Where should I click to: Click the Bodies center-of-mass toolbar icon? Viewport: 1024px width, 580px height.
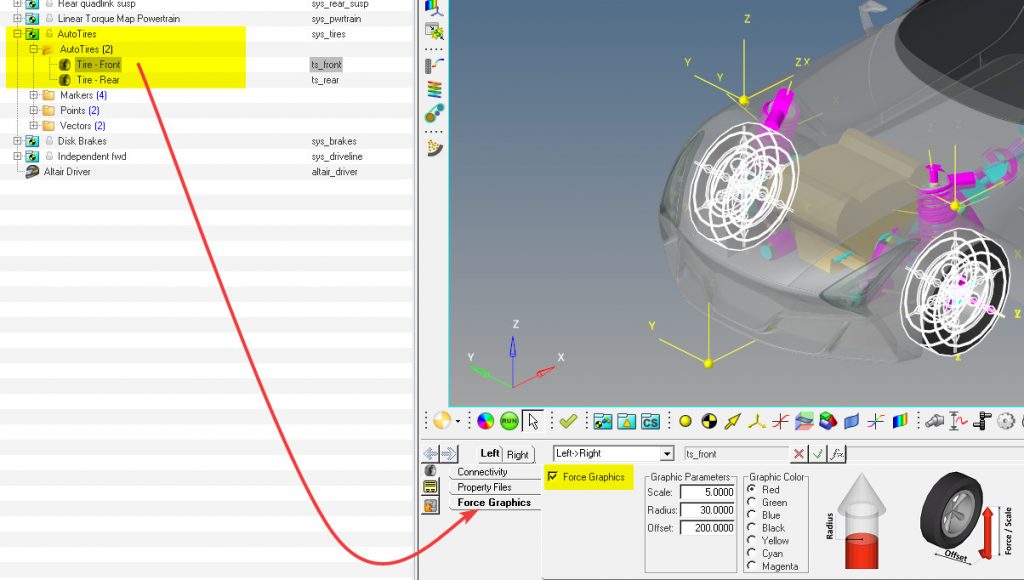(709, 422)
